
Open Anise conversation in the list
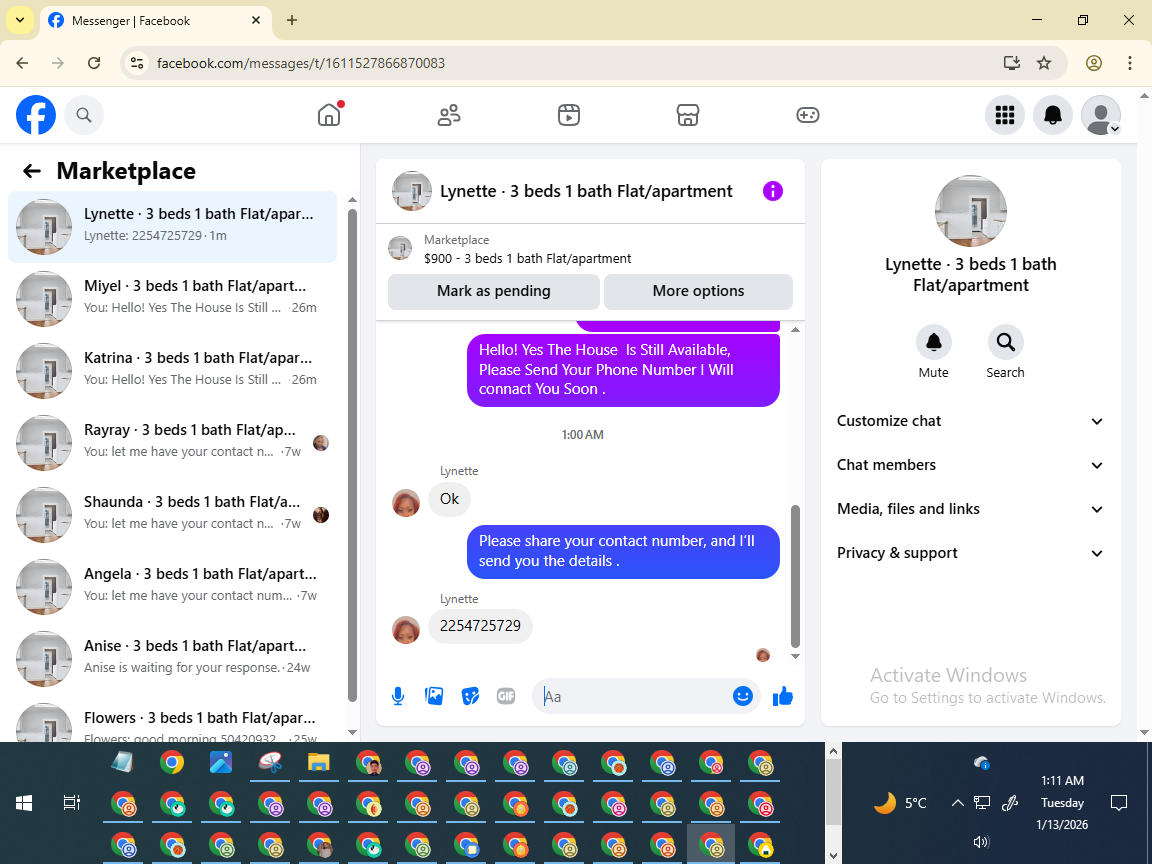tap(173, 658)
